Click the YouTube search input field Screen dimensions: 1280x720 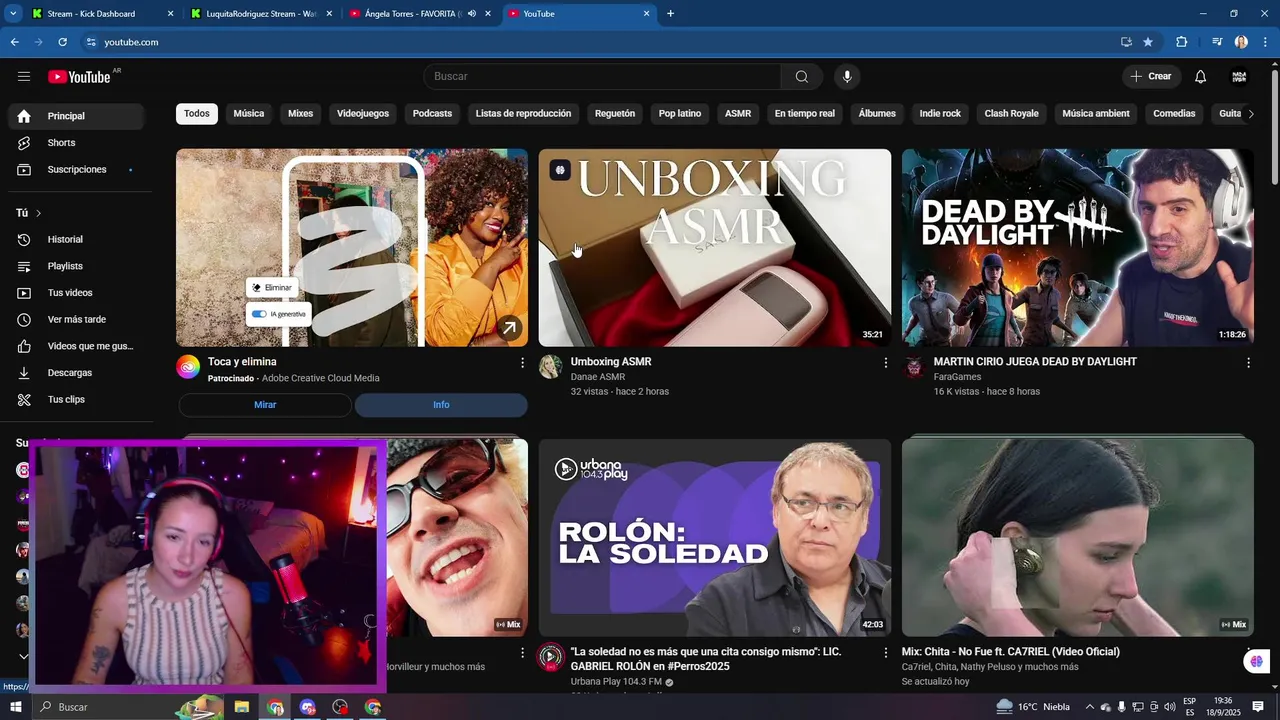603,77
